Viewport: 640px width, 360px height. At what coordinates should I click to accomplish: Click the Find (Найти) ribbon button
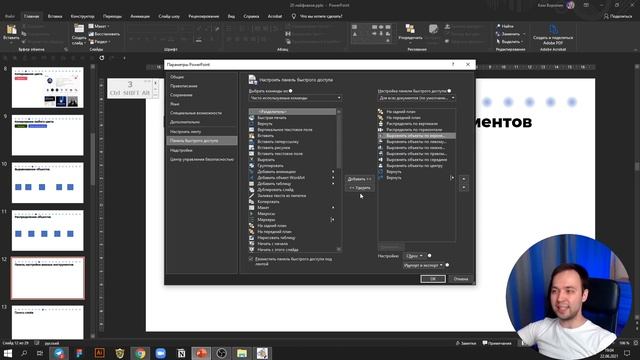[x=505, y=26]
